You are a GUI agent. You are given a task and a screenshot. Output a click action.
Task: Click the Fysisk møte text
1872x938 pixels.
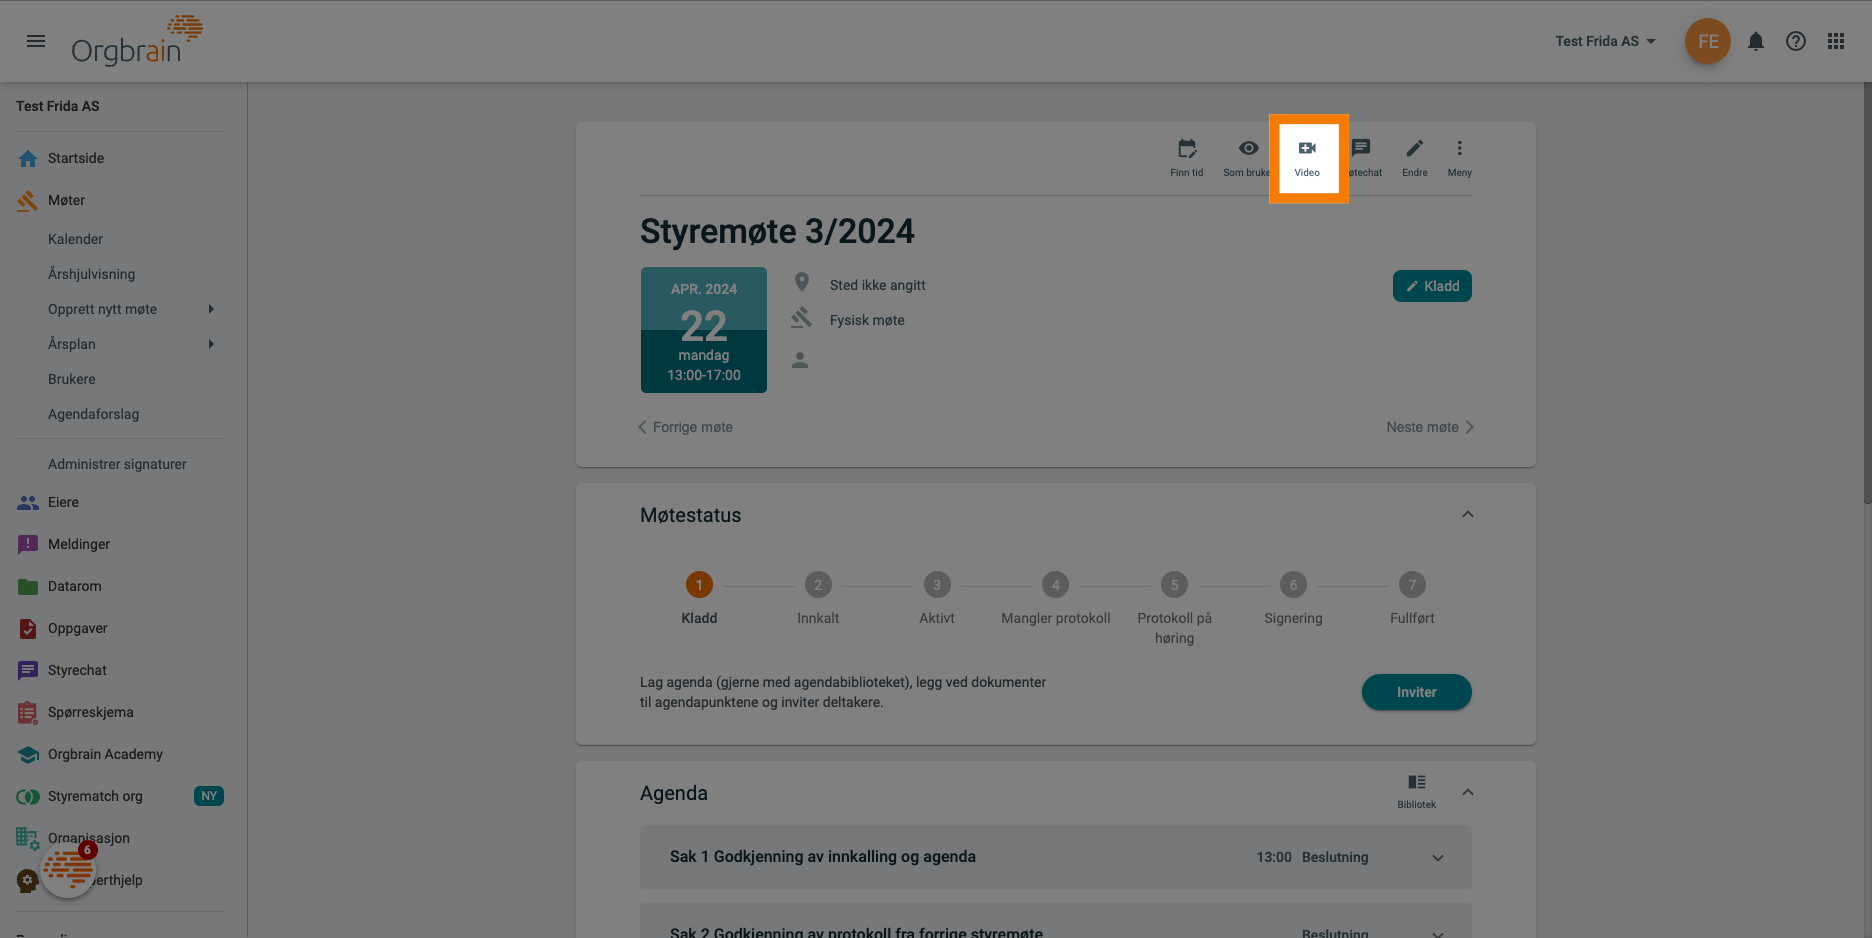867,320
